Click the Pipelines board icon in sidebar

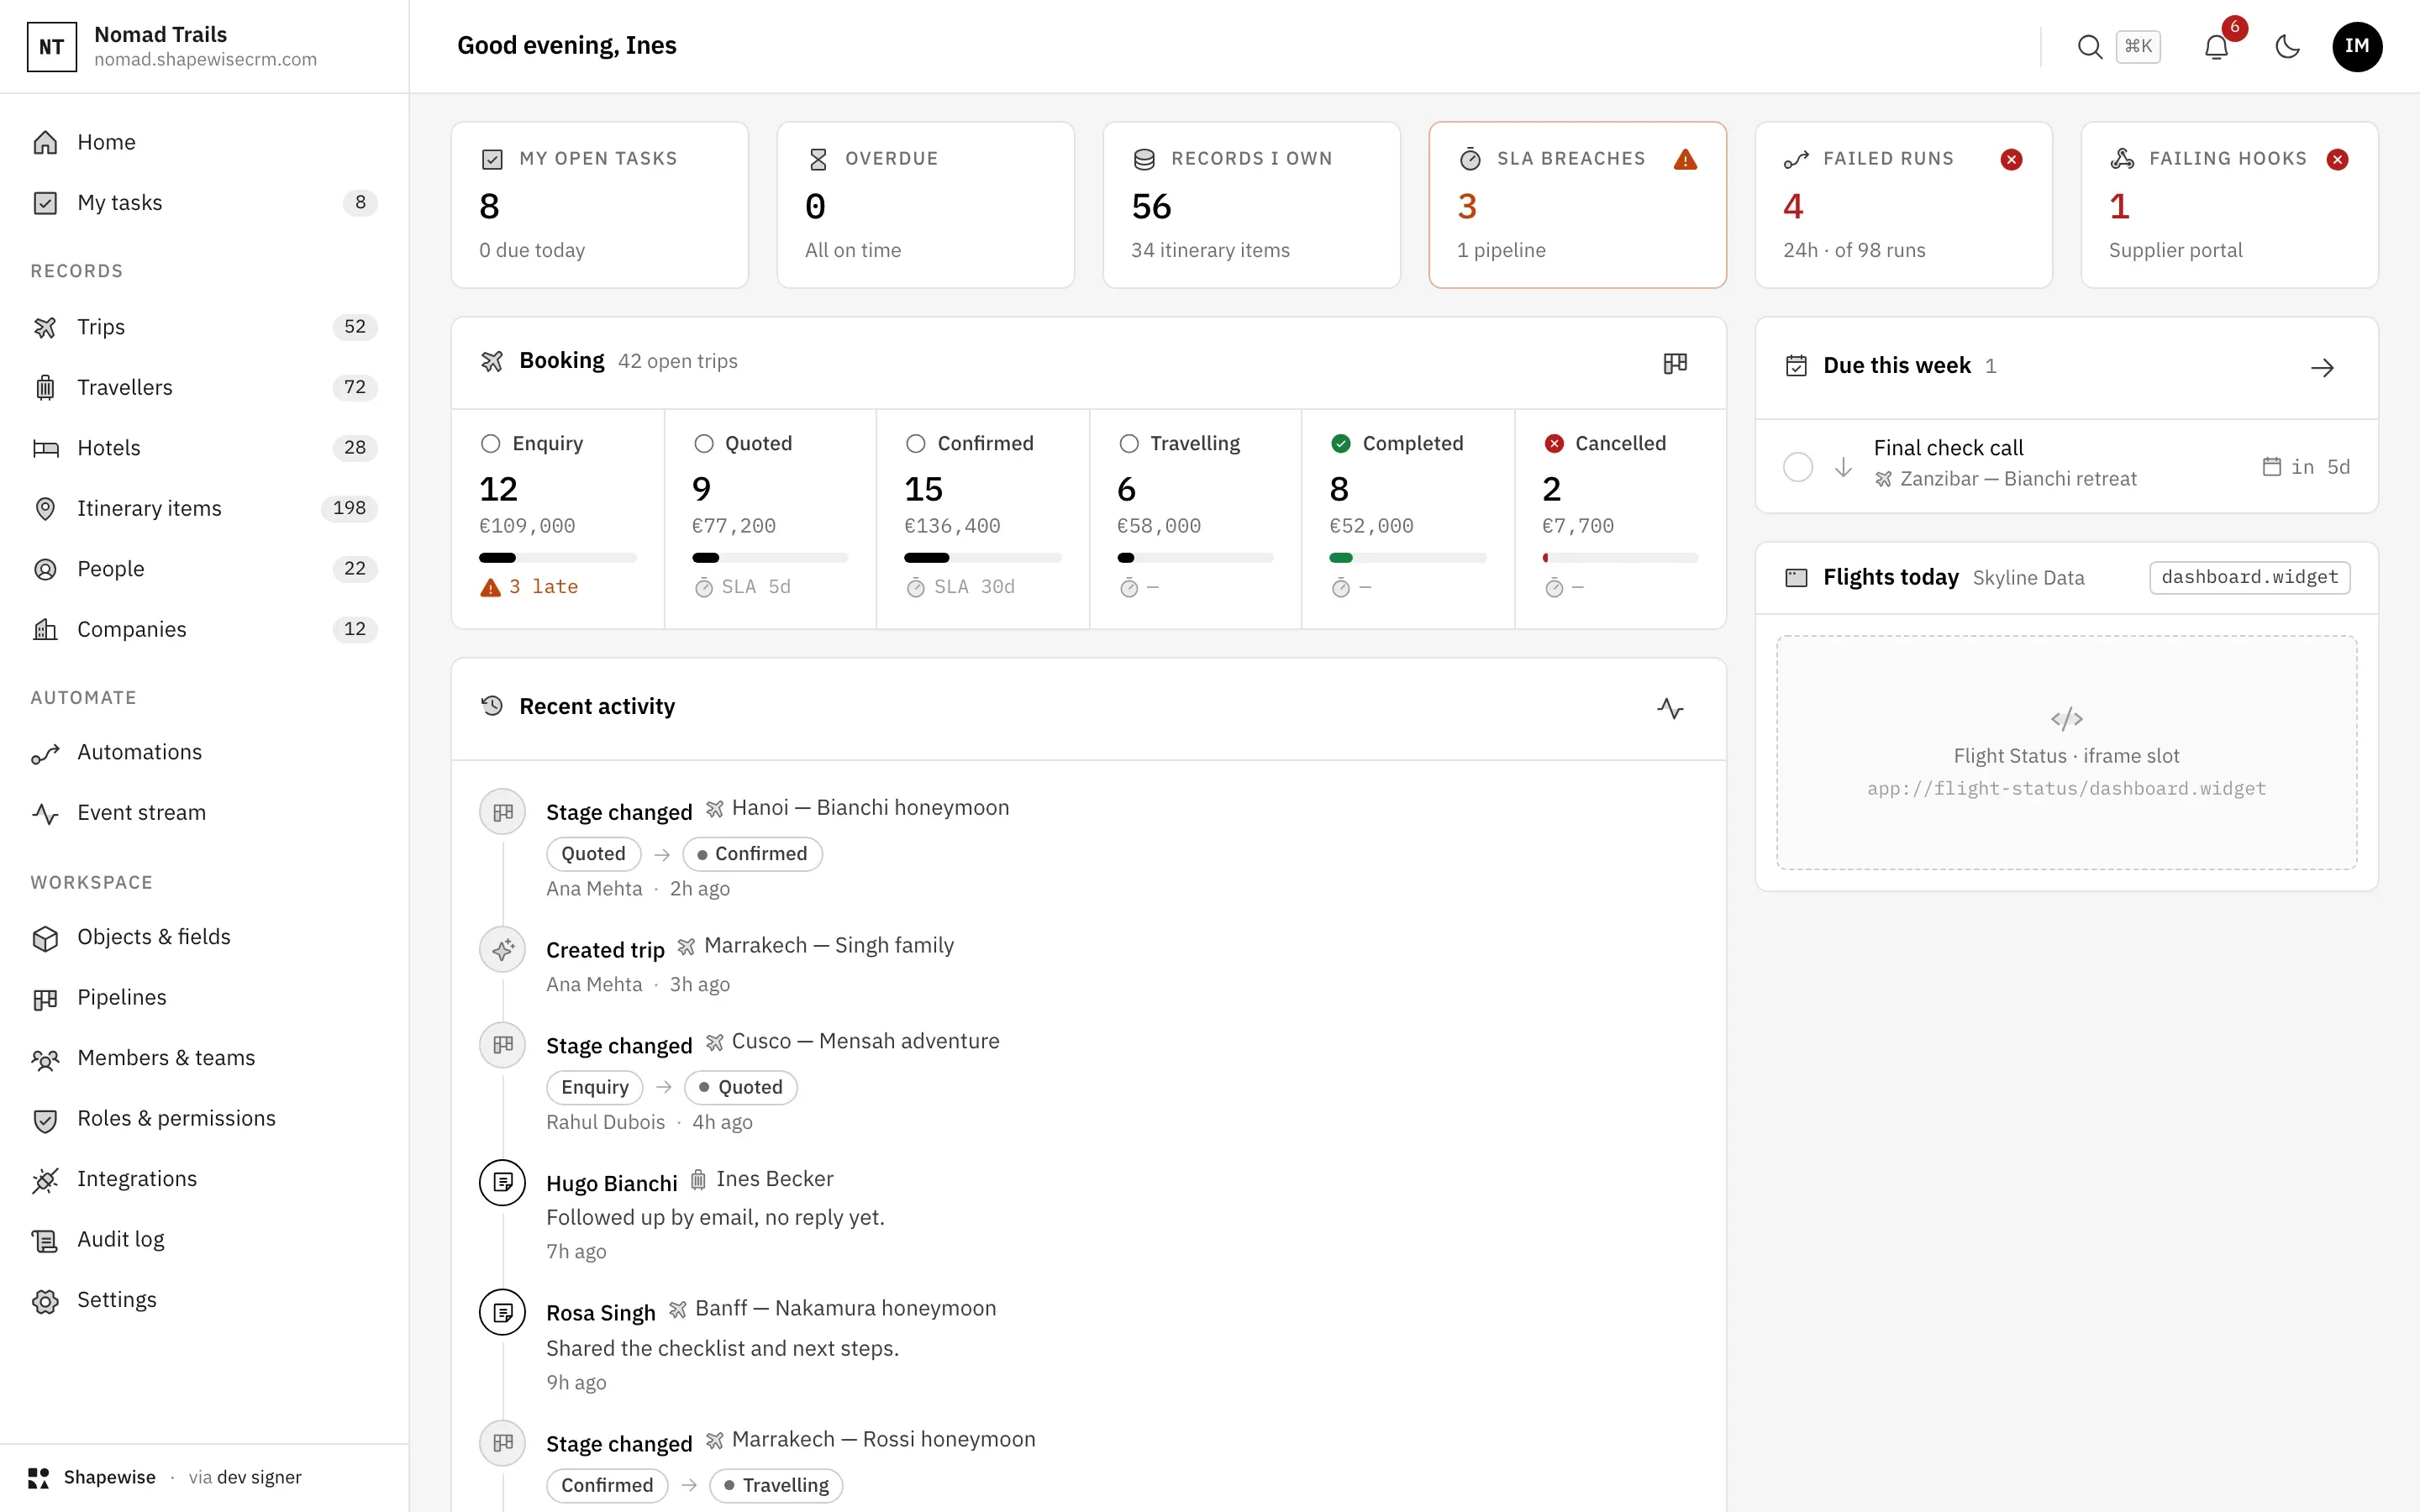click(x=45, y=998)
